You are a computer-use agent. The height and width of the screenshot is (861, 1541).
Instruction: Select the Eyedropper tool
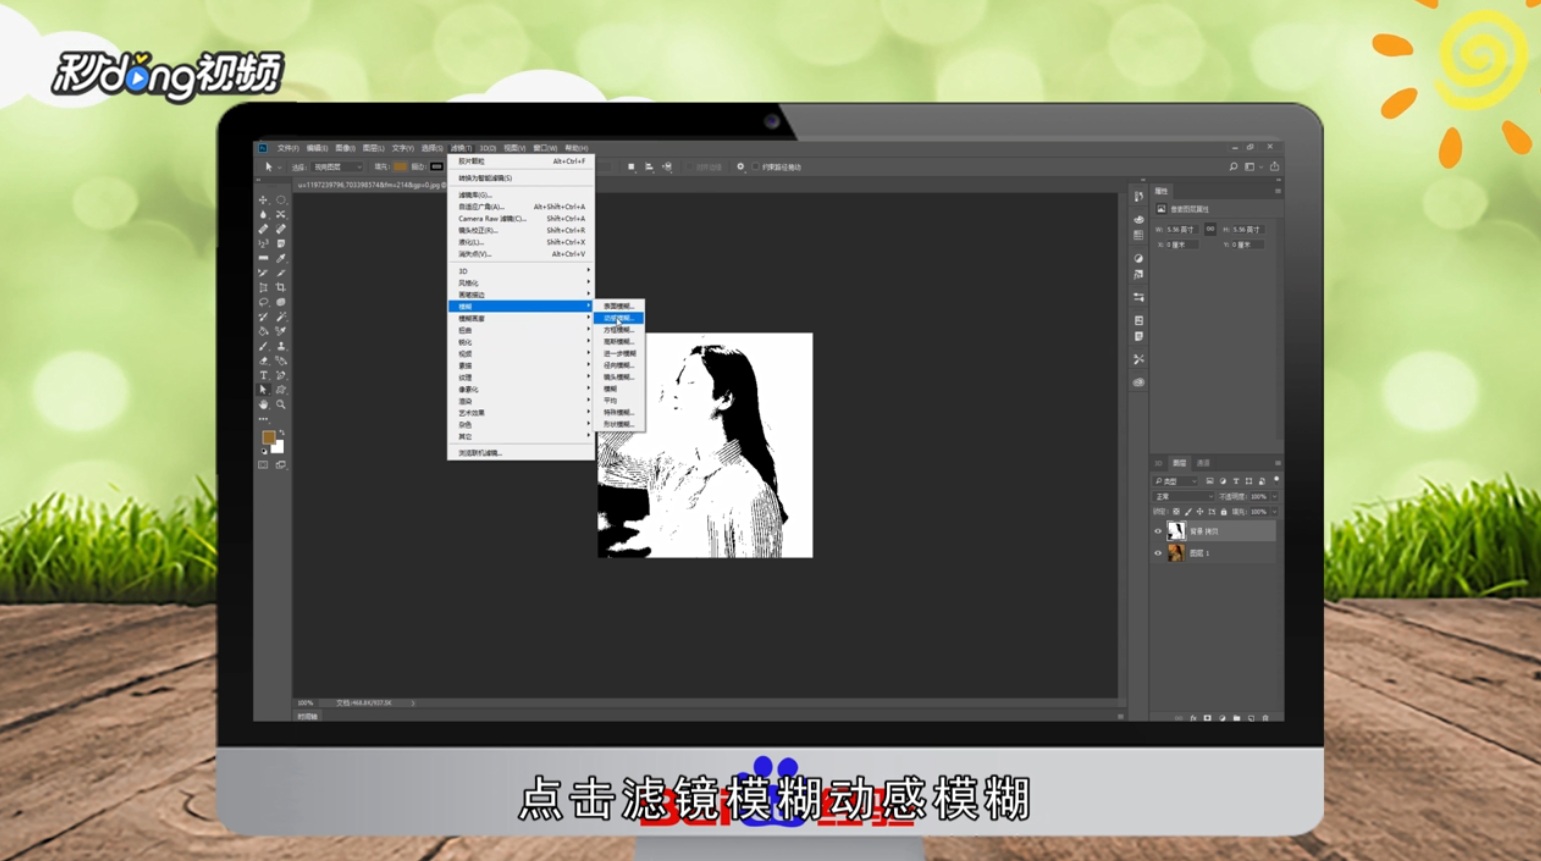(x=281, y=258)
